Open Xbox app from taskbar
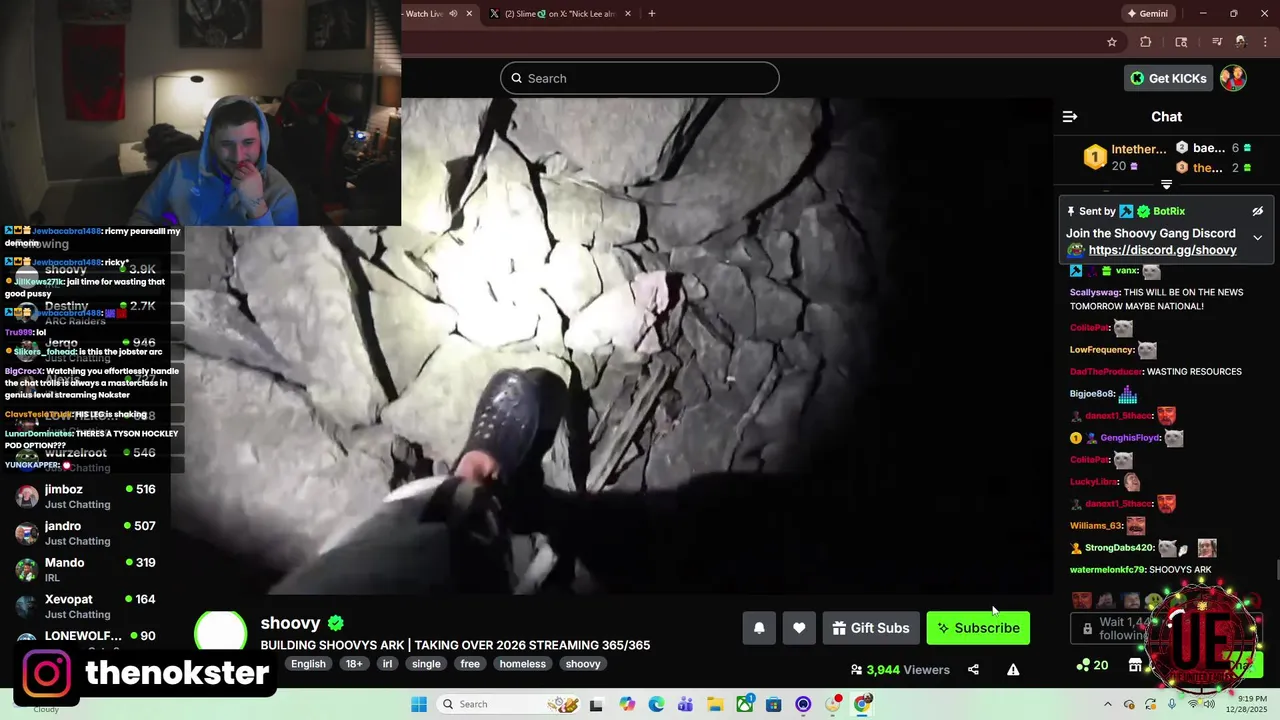 coord(745,704)
